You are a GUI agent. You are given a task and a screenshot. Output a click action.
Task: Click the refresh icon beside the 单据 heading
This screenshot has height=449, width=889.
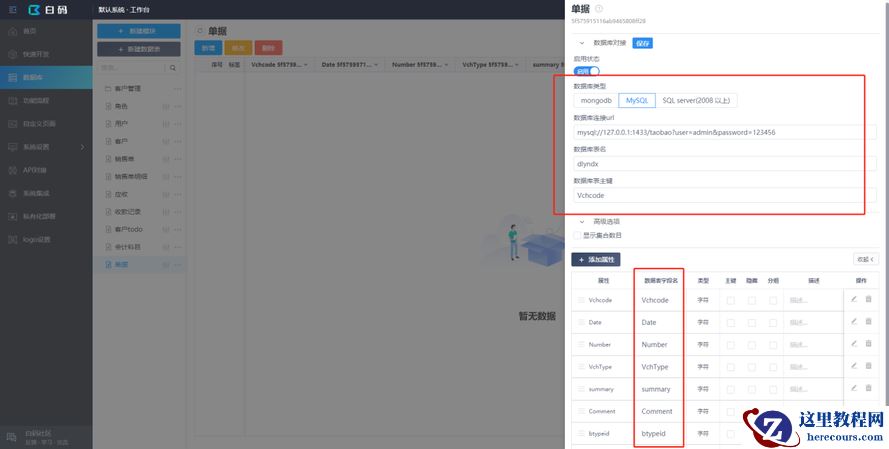(200, 31)
